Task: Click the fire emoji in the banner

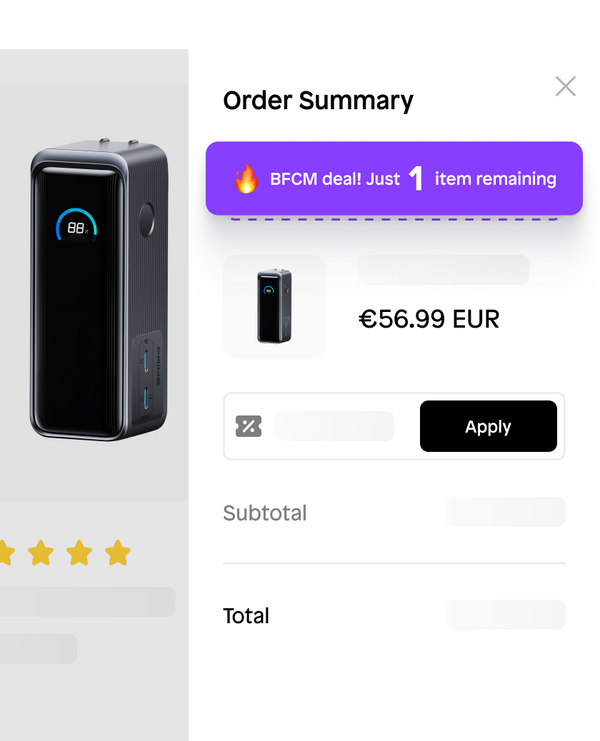Action: (x=246, y=179)
